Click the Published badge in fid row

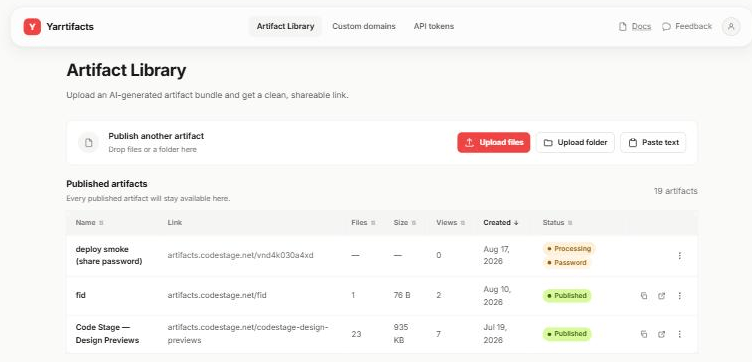click(567, 296)
